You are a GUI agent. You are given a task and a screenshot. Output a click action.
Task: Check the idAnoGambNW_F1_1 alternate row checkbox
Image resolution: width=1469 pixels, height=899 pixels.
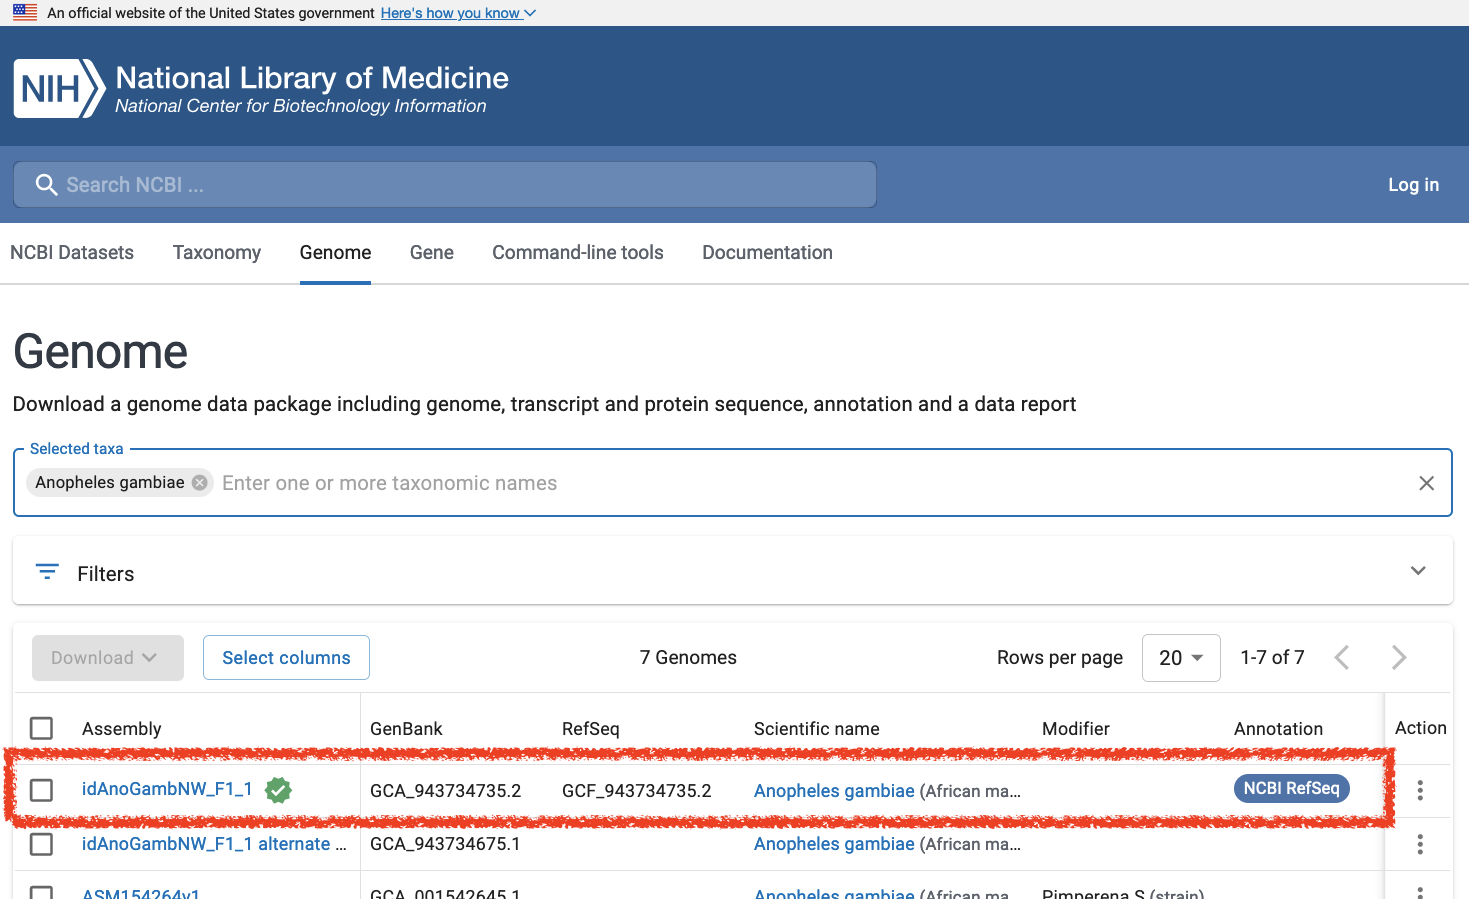41,844
